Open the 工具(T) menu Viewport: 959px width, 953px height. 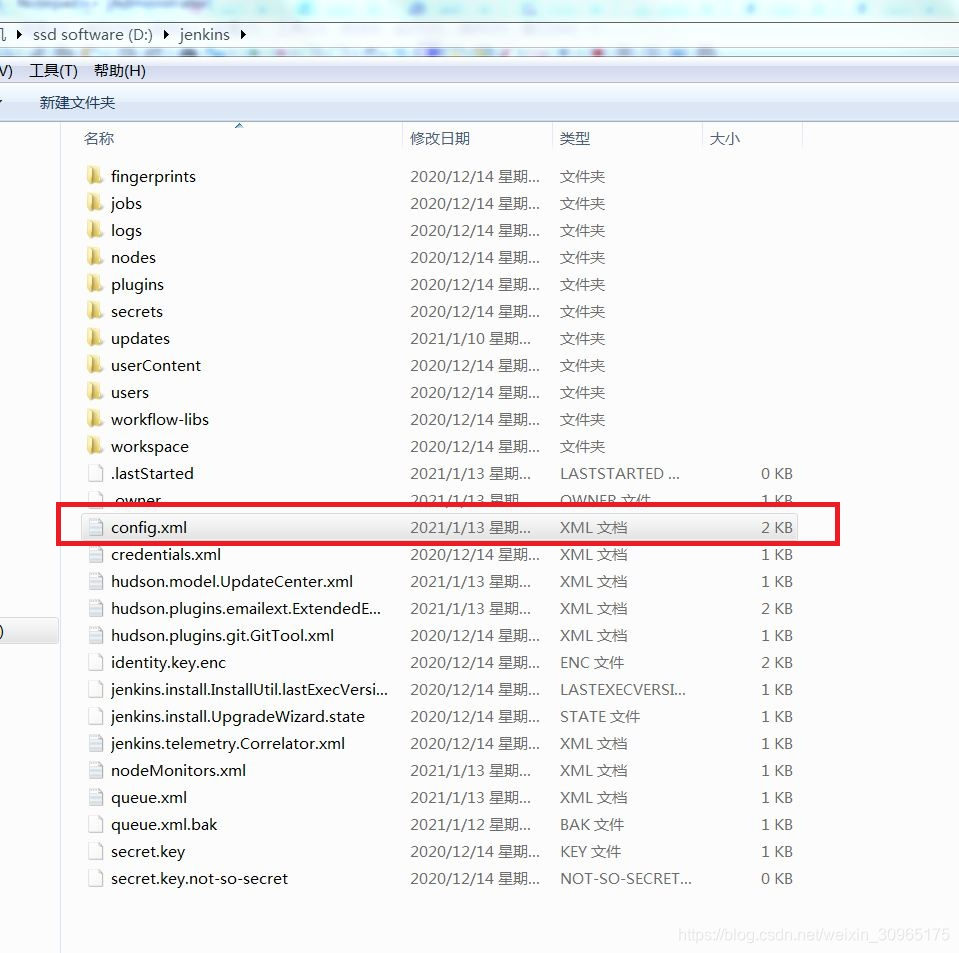click(x=54, y=71)
